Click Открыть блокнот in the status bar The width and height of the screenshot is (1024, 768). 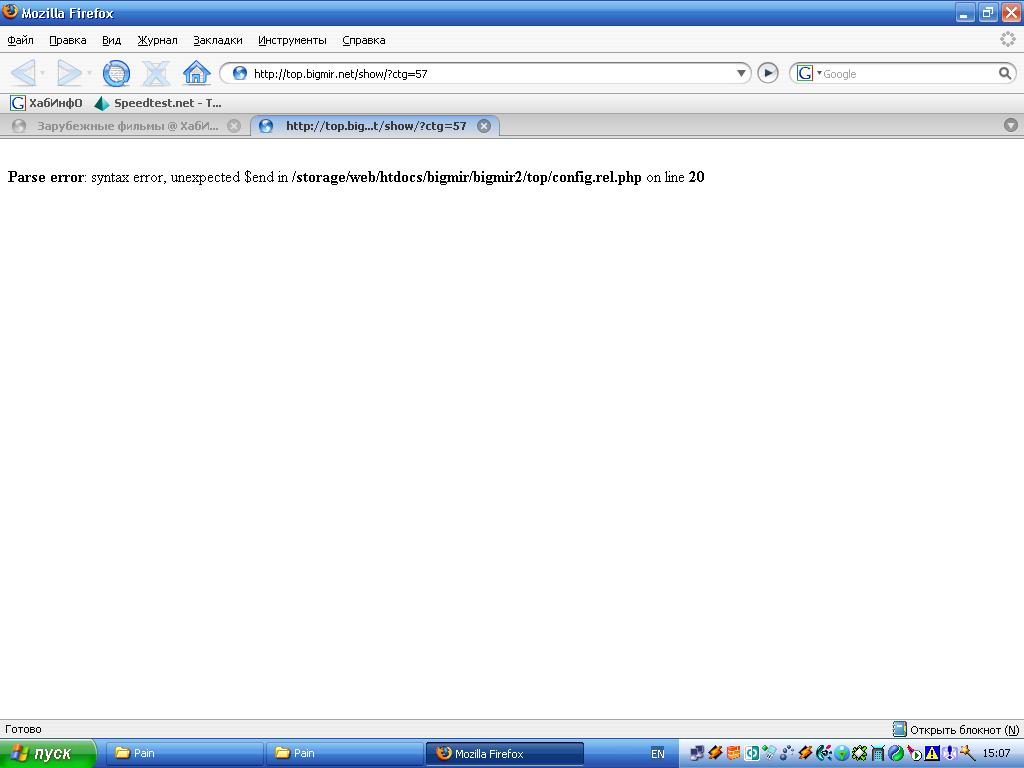956,730
